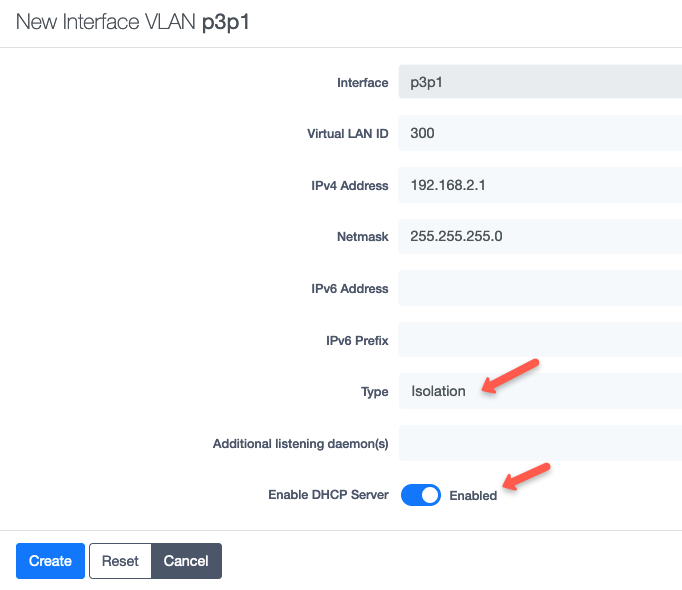Viewport: 682px width, 590px height.
Task: Click the IPv4 Address field containing 192.168.2.1
Action: (540, 185)
